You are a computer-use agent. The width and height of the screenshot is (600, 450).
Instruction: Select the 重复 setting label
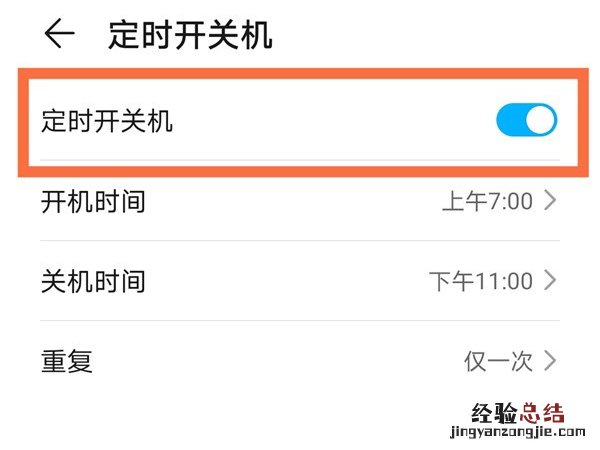pyautogui.click(x=67, y=361)
